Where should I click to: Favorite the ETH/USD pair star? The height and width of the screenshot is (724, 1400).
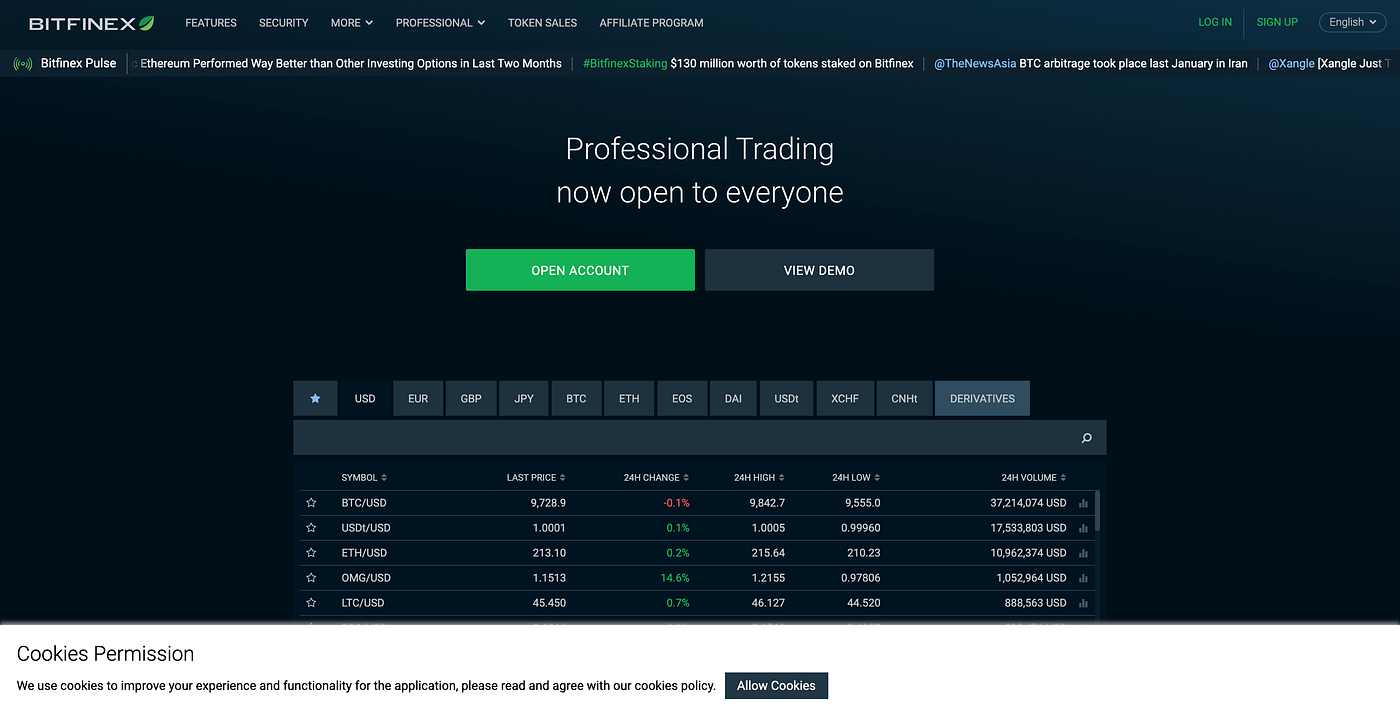click(x=311, y=553)
